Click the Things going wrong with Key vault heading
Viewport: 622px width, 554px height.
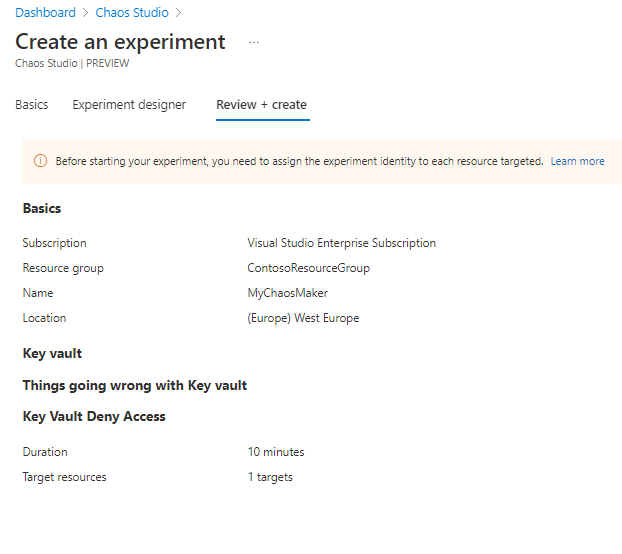click(135, 385)
